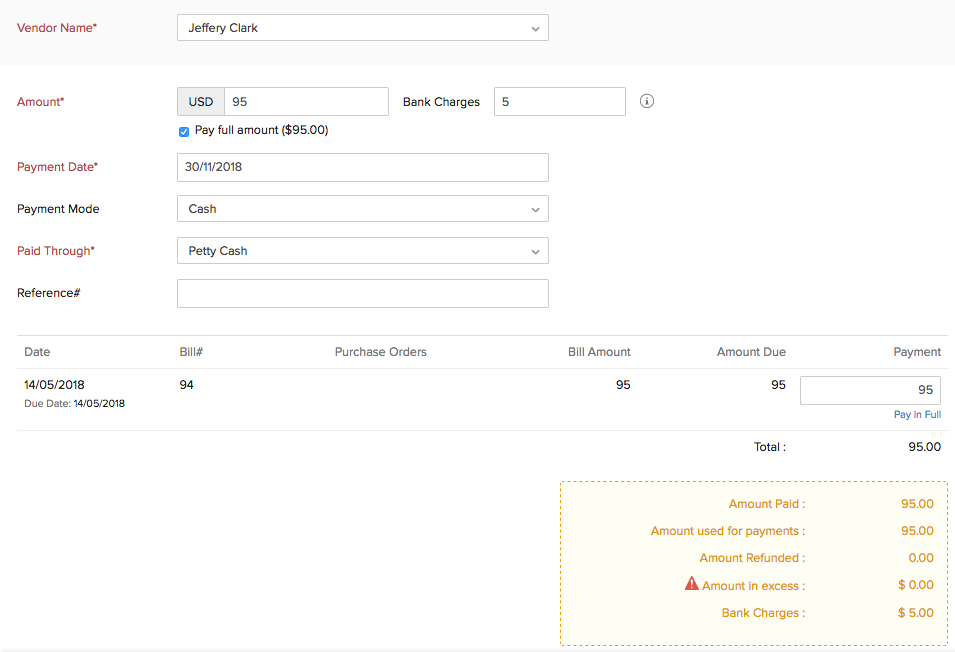955x652 pixels.
Task: Click the Payment Date field
Action: tap(362, 167)
